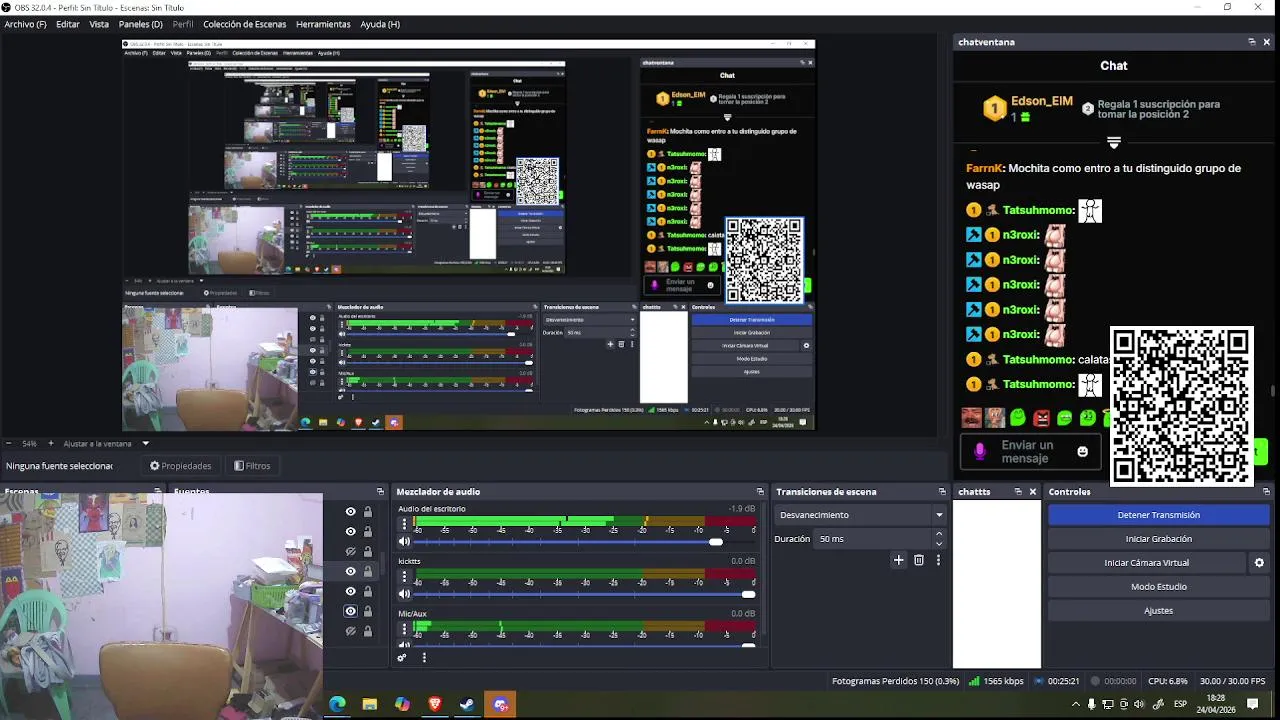Open transition properties three-dot menu
The image size is (1280, 720).
coord(938,560)
